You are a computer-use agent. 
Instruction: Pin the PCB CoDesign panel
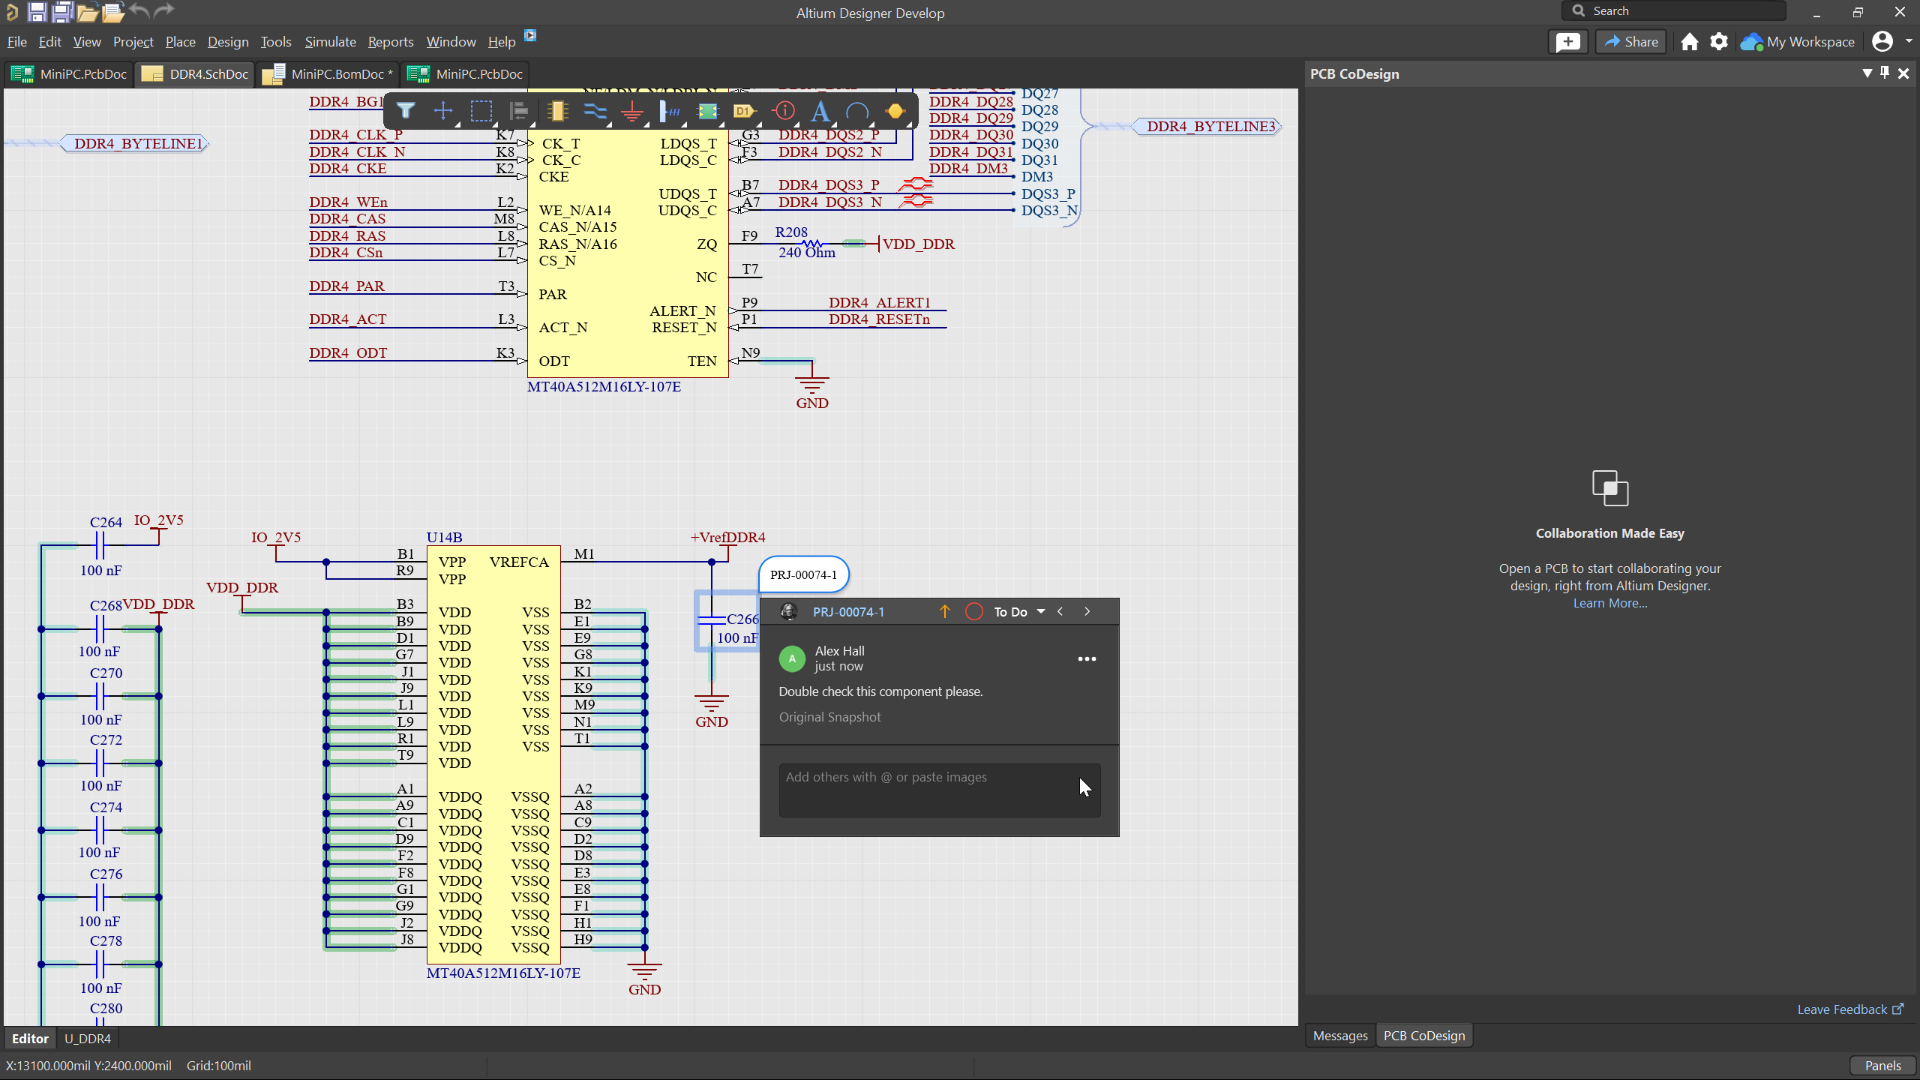[1885, 73]
